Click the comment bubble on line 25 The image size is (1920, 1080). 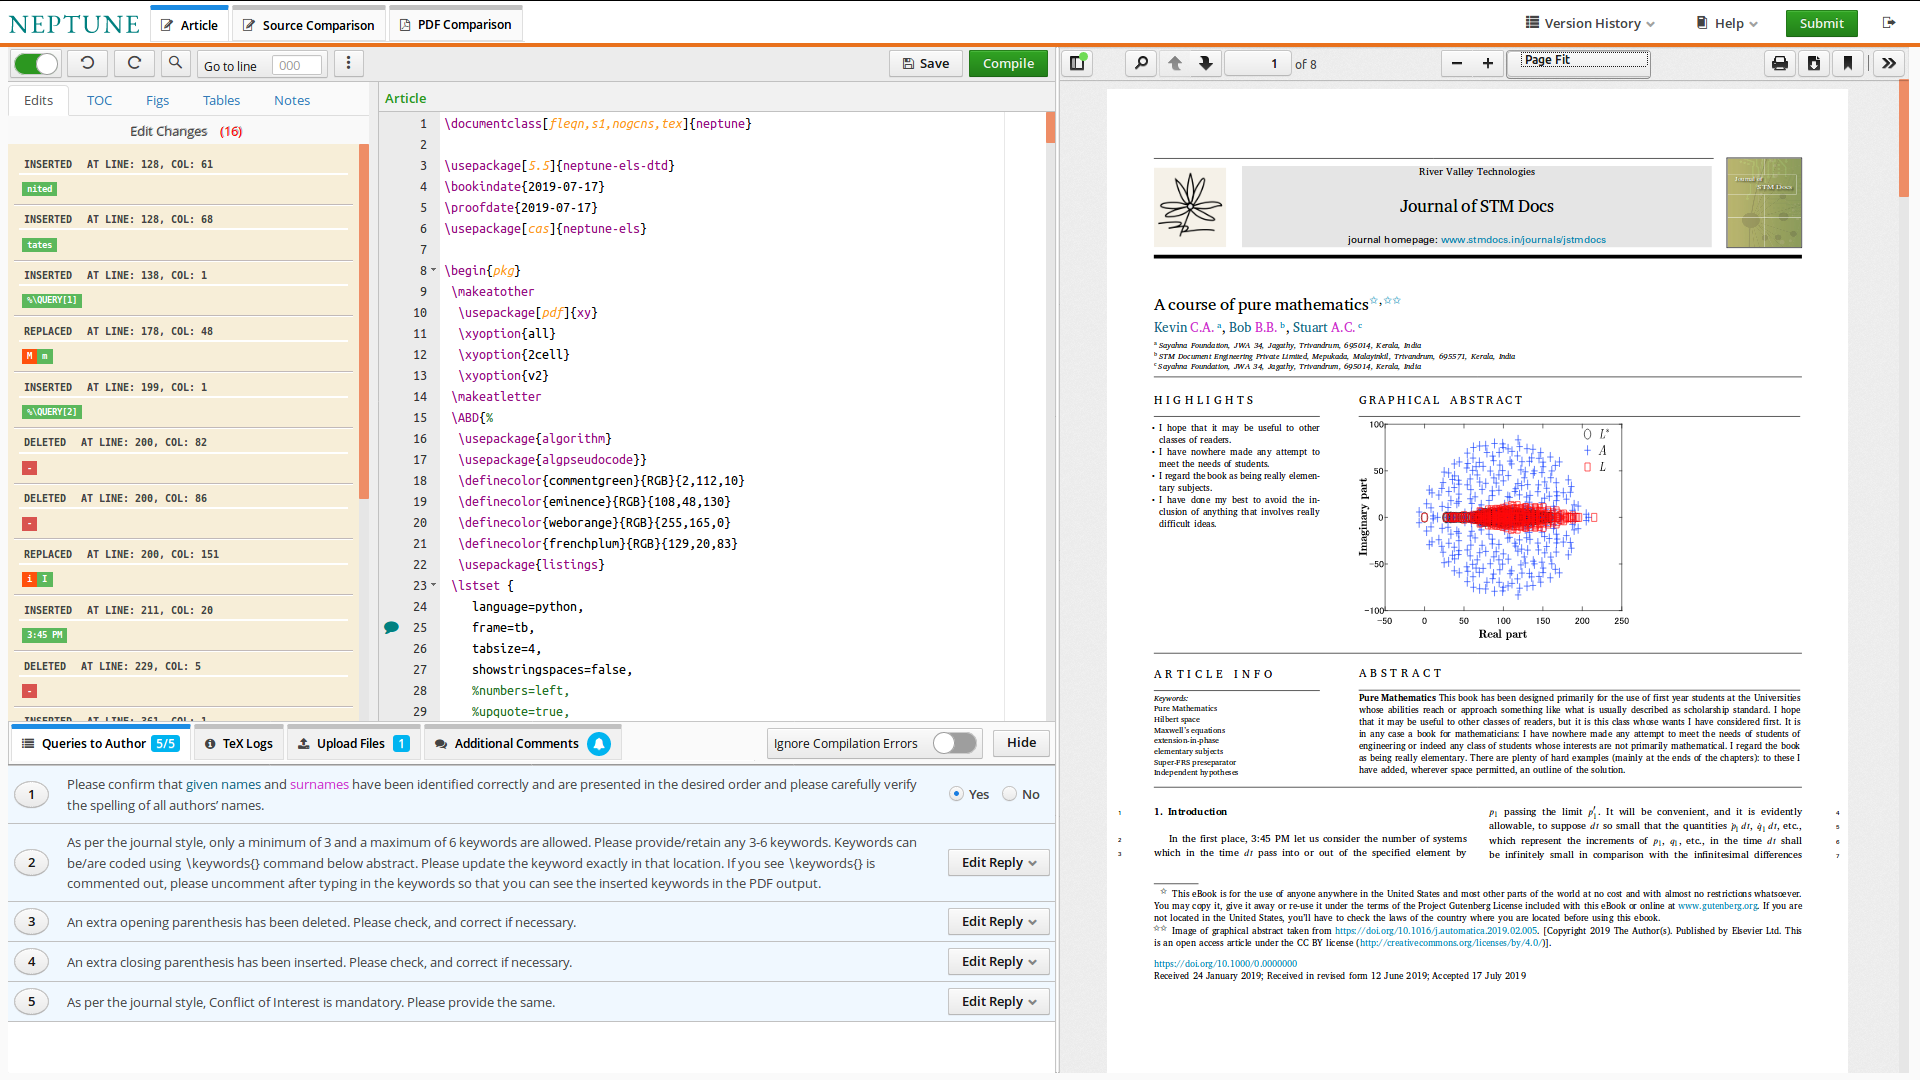coord(392,628)
